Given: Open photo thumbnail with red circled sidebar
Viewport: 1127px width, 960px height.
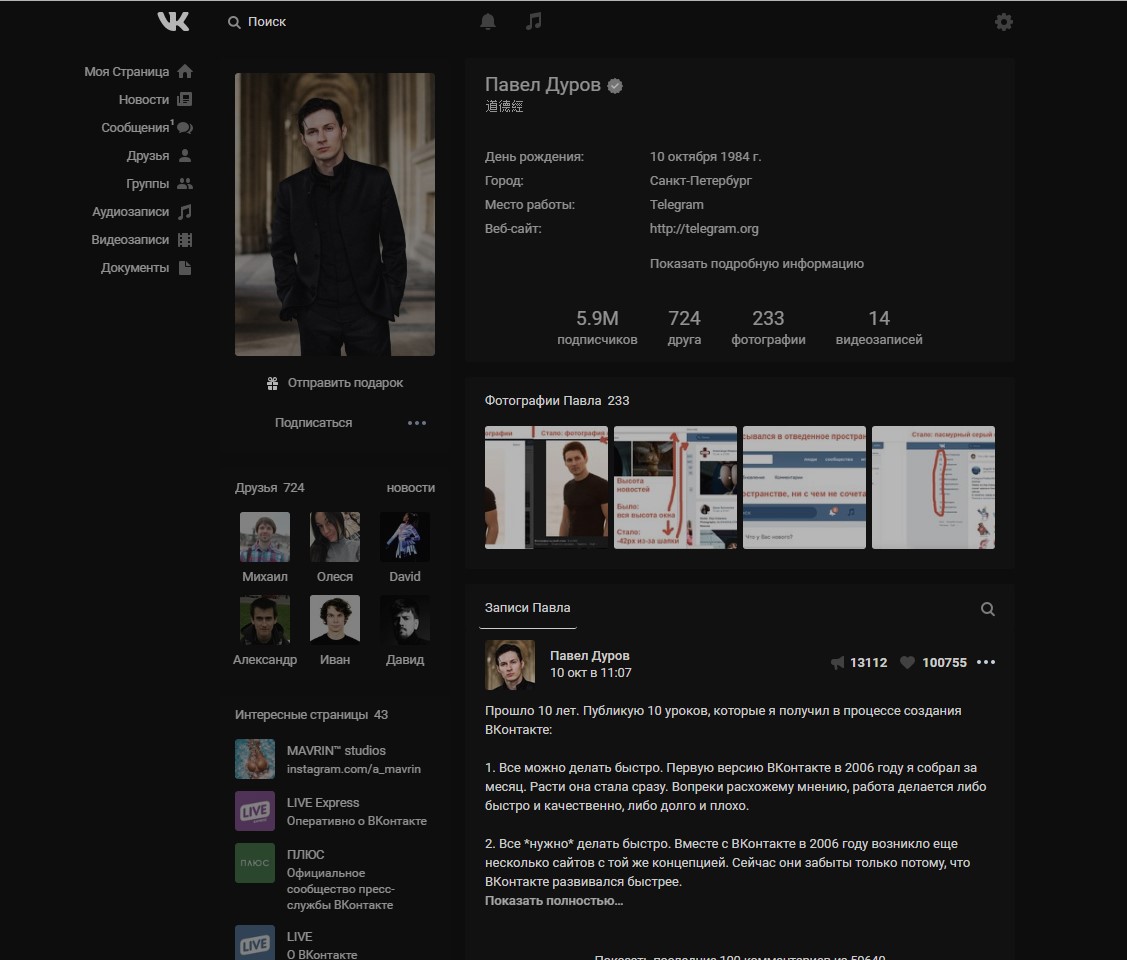Looking at the screenshot, I should coord(934,487).
